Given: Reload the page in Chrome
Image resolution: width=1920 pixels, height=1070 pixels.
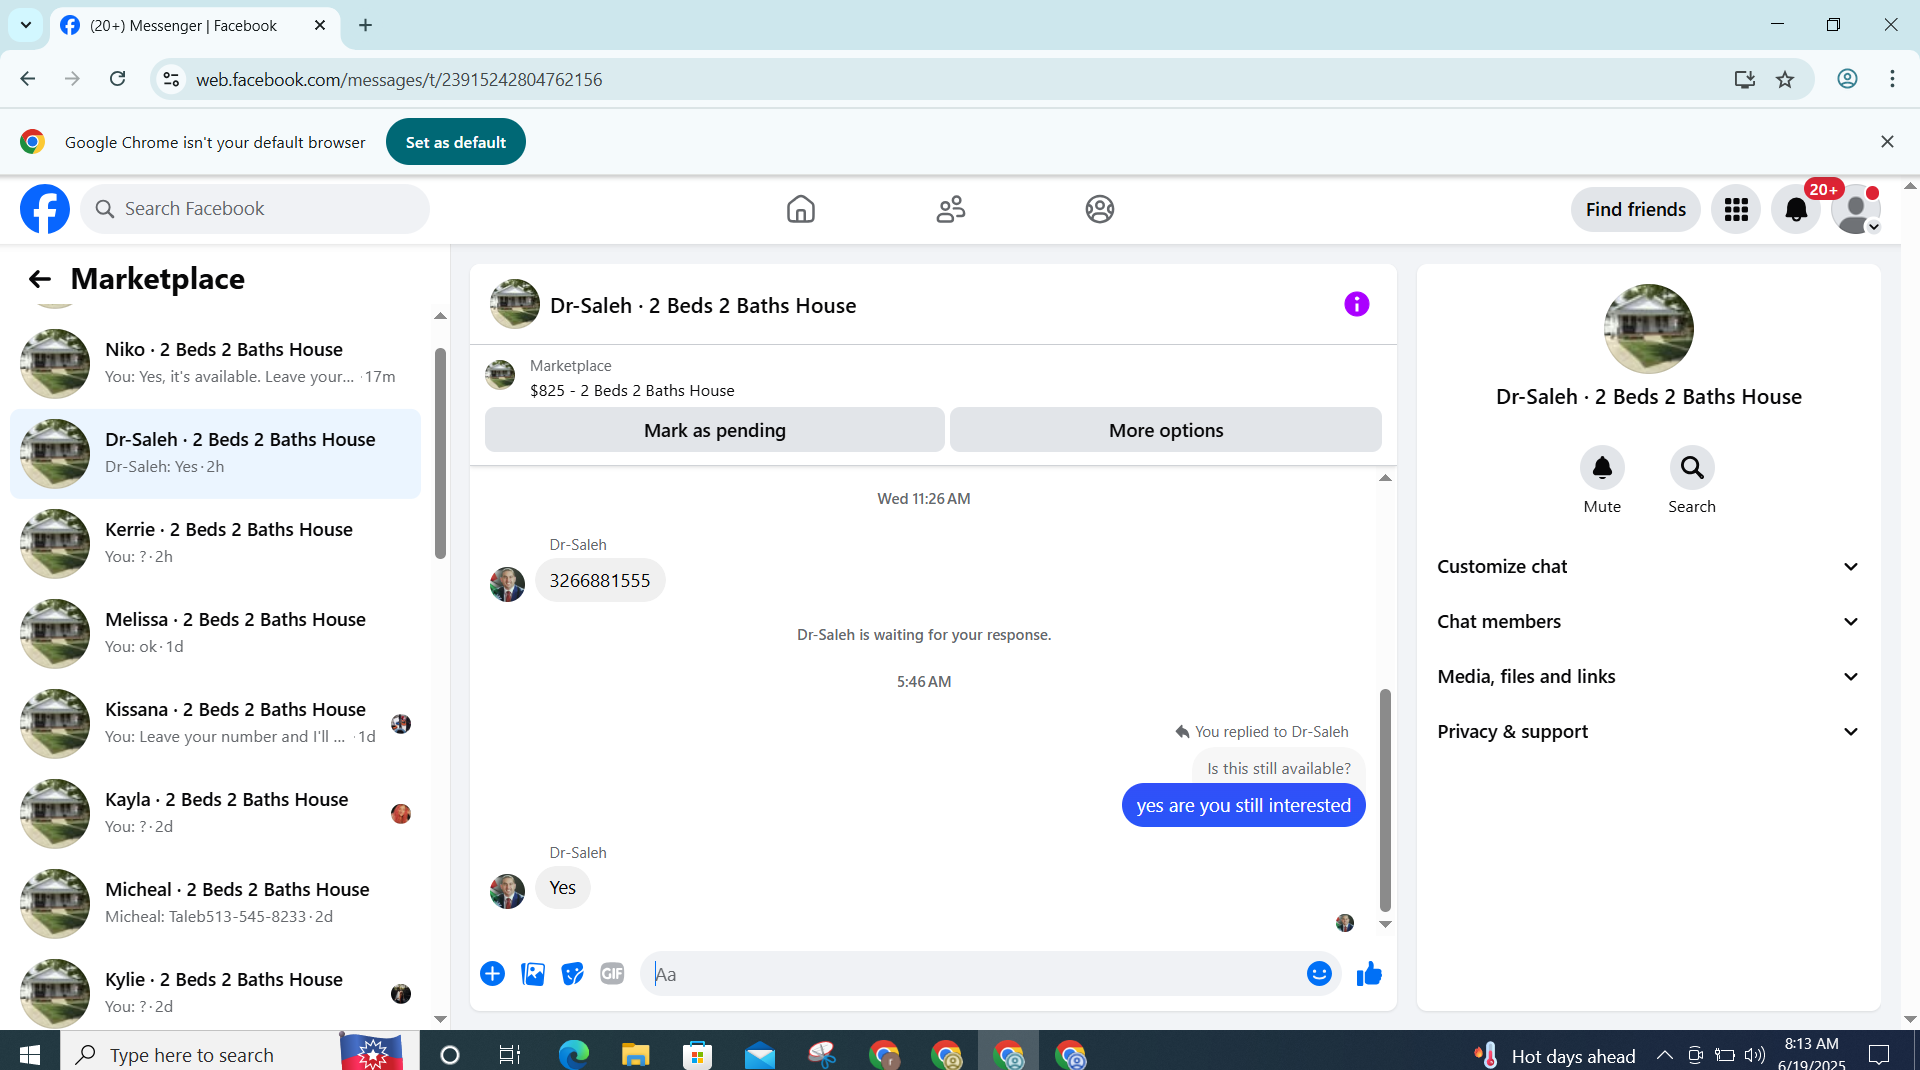Looking at the screenshot, I should coord(117,79).
